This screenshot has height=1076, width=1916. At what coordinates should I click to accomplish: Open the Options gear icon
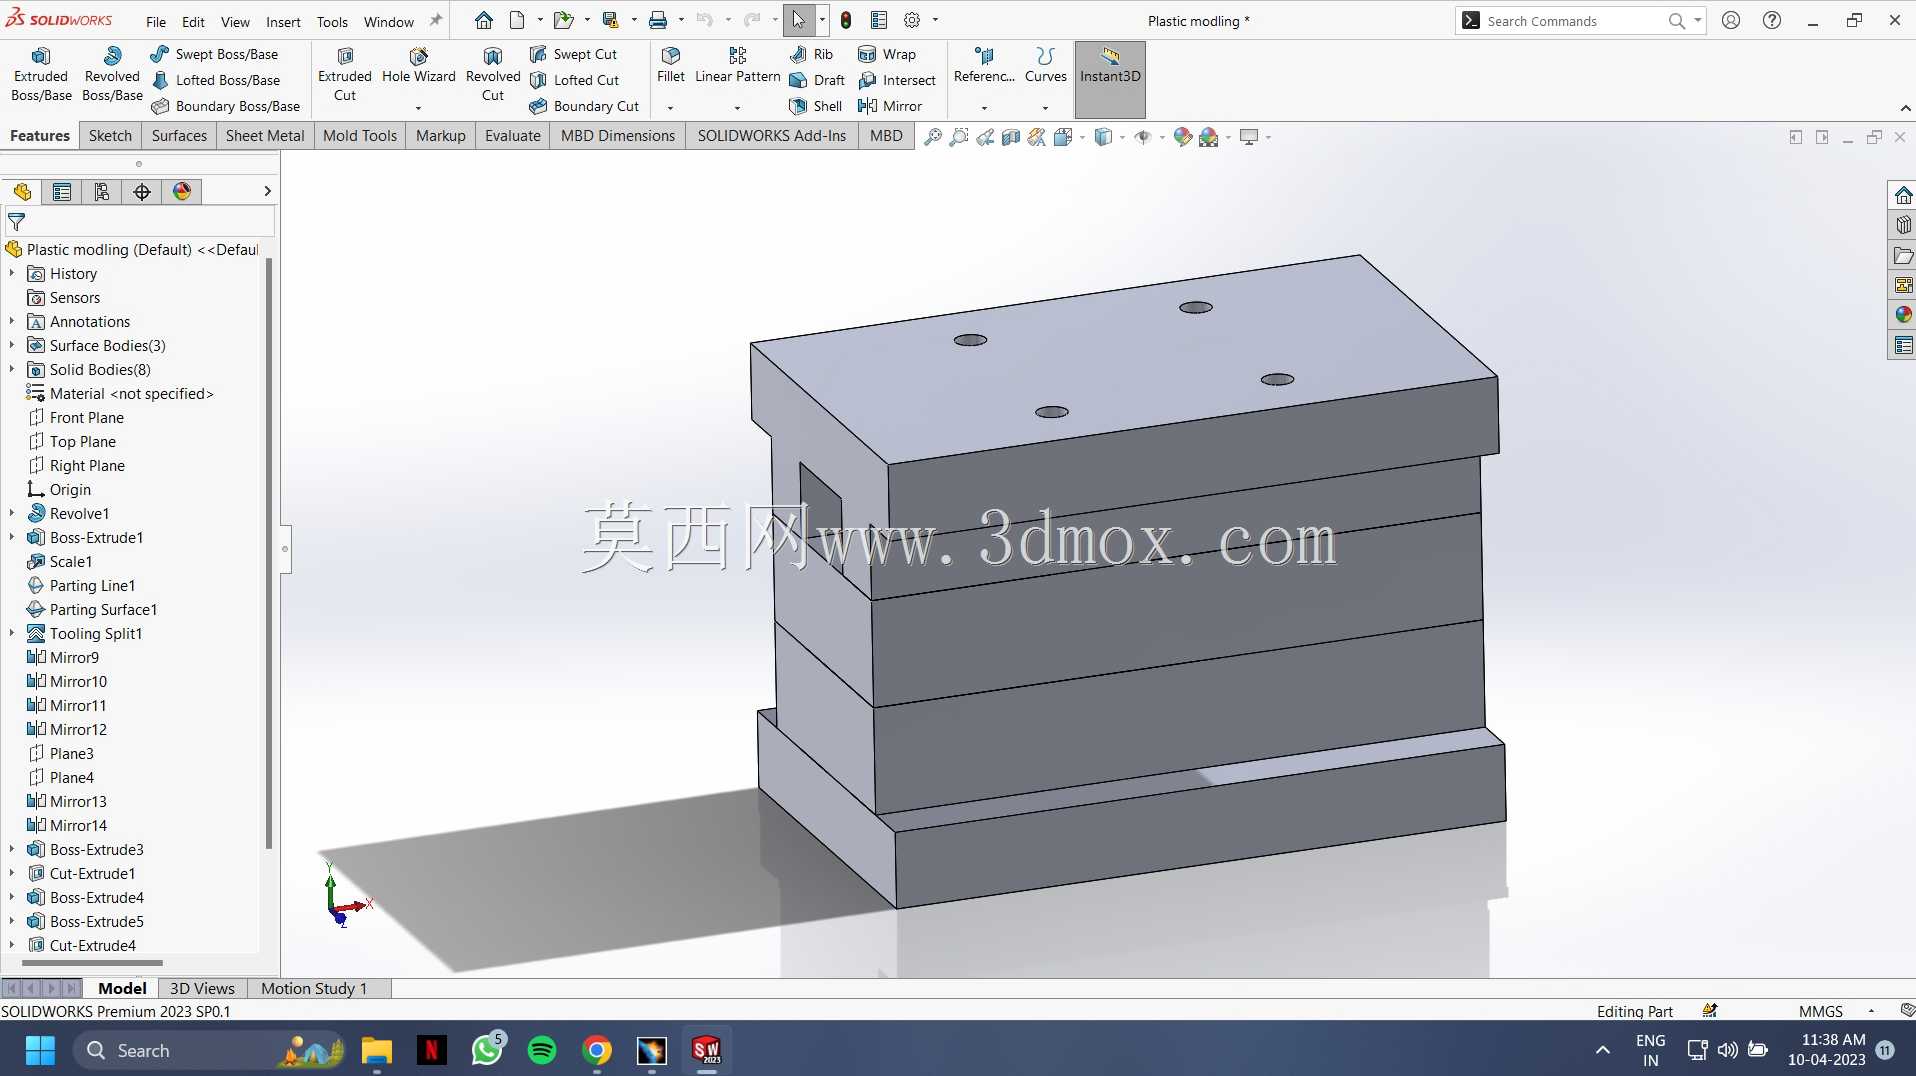coord(912,20)
